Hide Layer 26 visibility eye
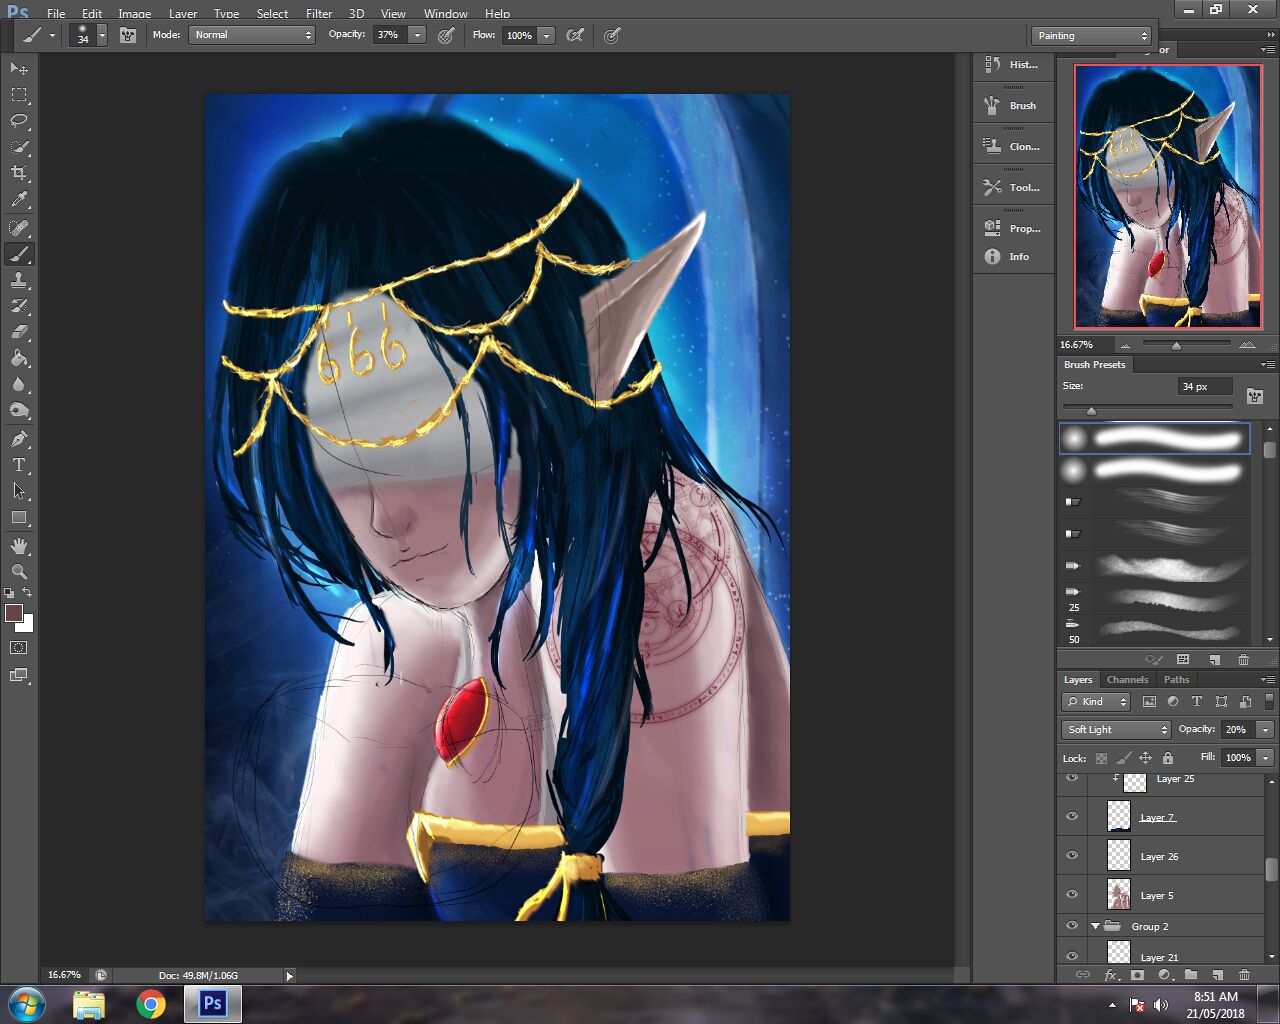Image resolution: width=1280 pixels, height=1024 pixels. [x=1072, y=856]
